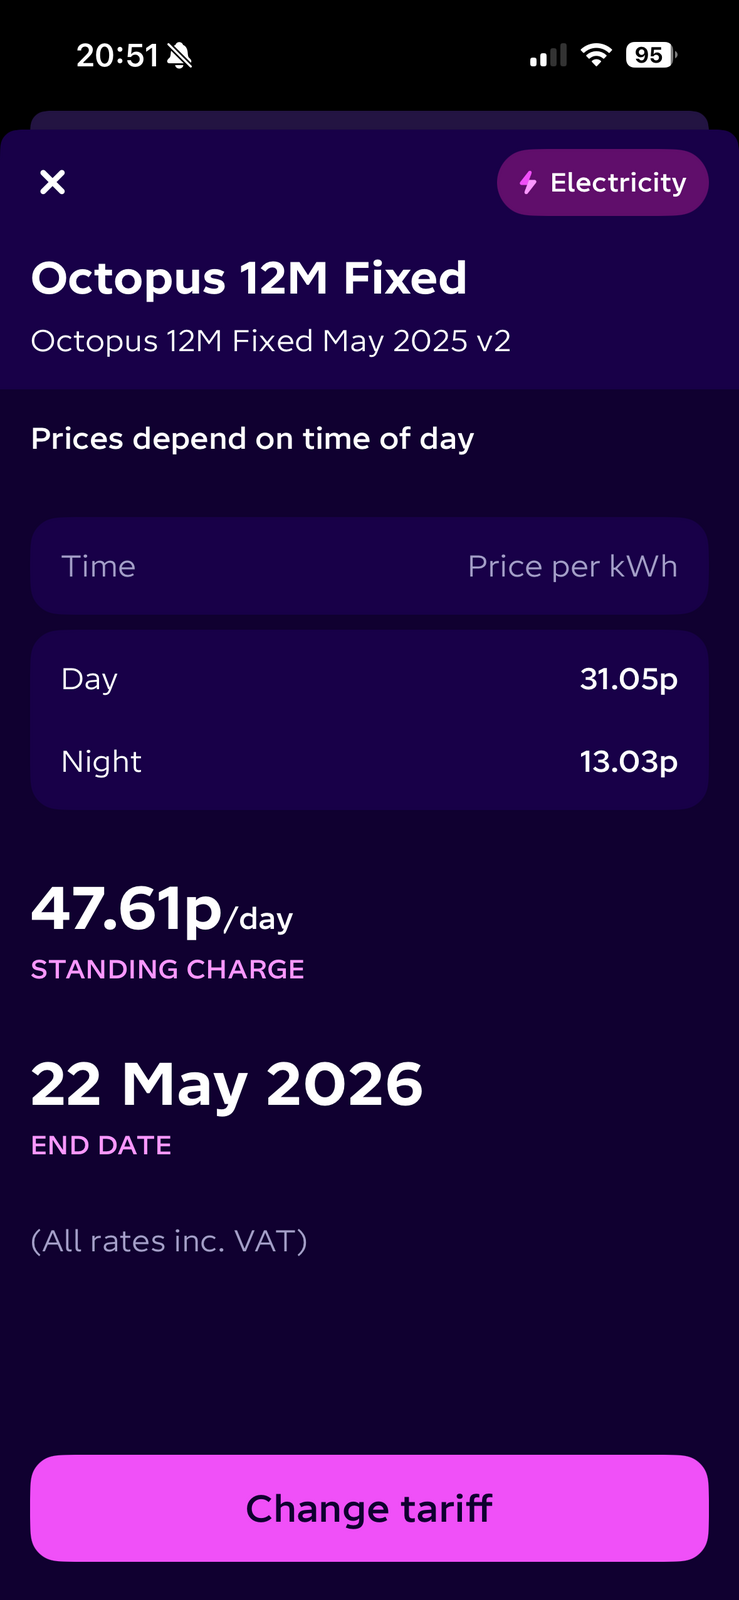Tap the clock in status bar
The height and width of the screenshot is (1600, 739).
click(117, 56)
